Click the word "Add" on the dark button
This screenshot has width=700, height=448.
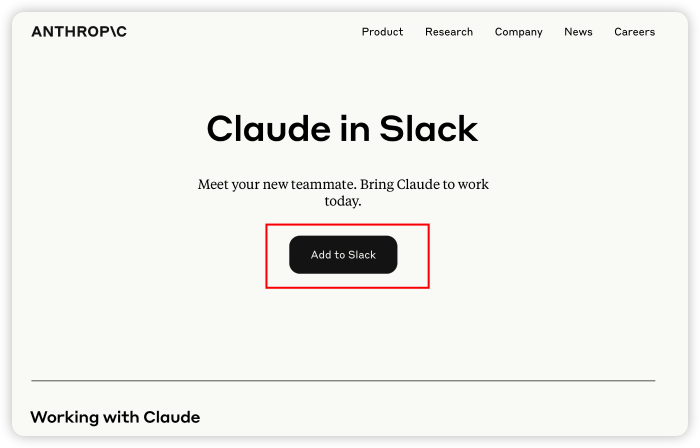point(321,255)
